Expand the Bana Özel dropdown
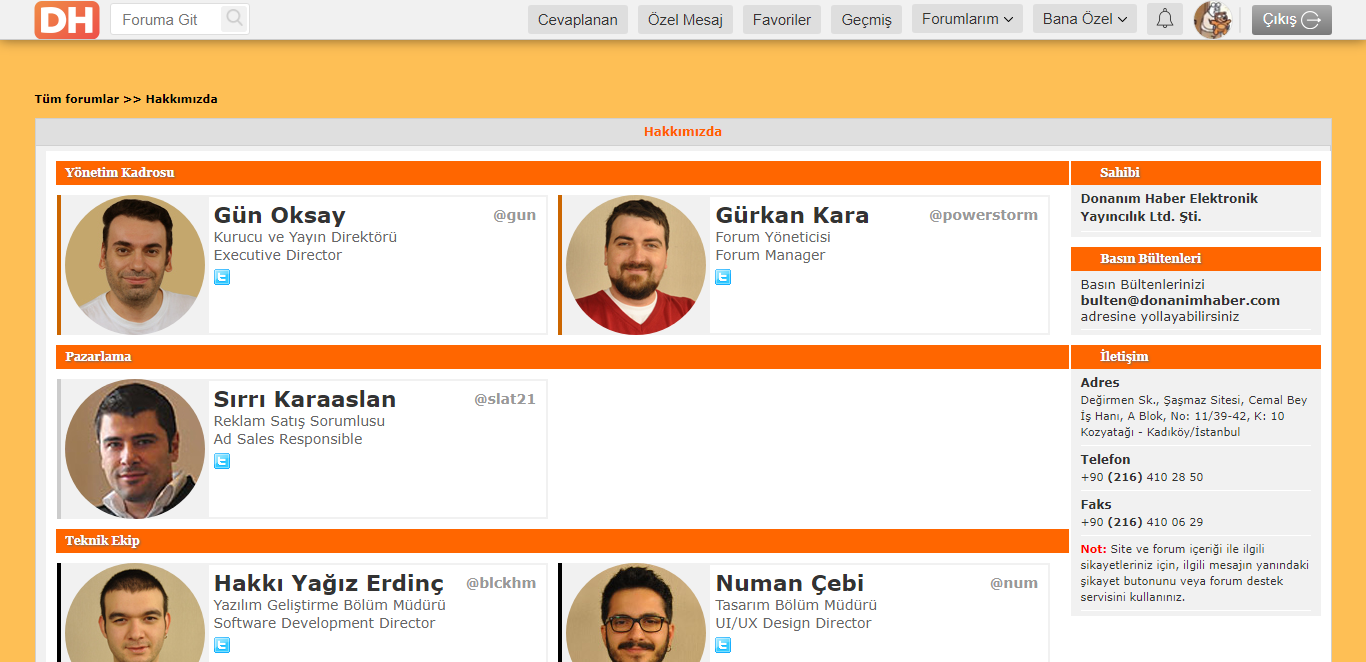The image size is (1366, 662). tap(1084, 19)
